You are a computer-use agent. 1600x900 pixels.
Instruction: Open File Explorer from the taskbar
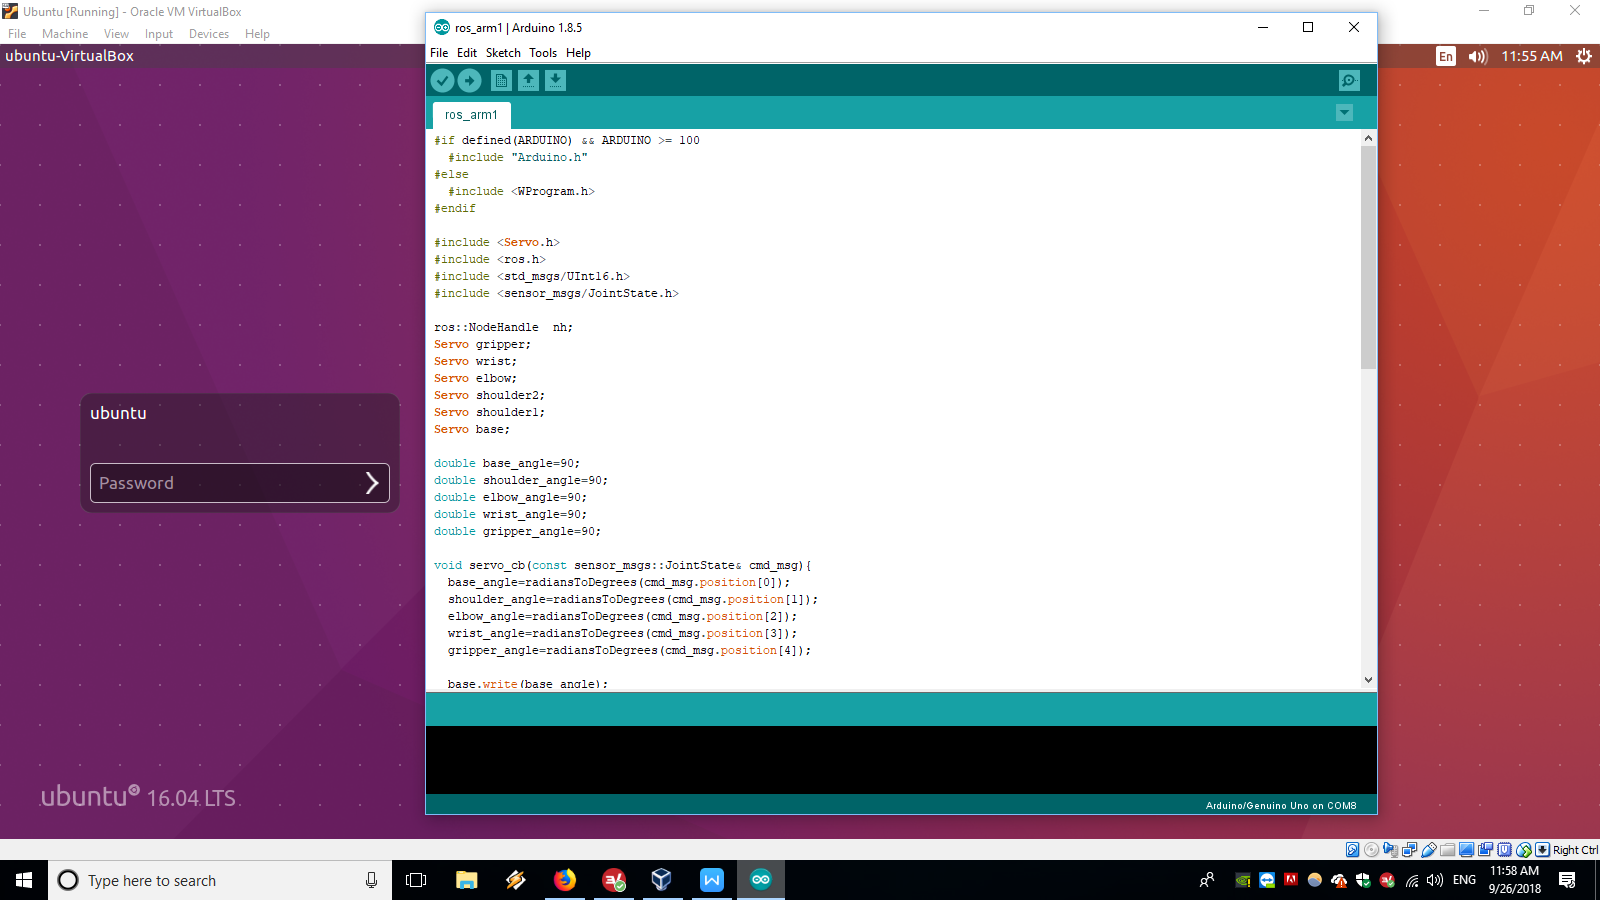(467, 880)
